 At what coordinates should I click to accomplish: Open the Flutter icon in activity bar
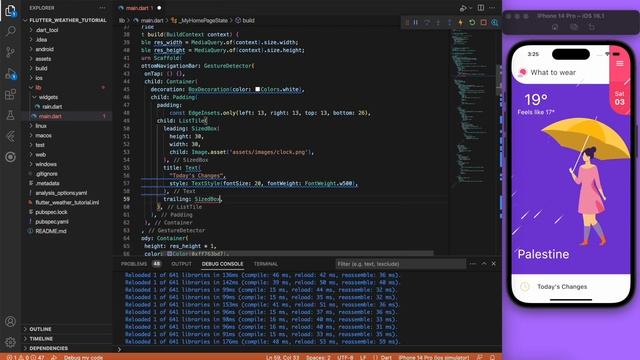point(10,136)
